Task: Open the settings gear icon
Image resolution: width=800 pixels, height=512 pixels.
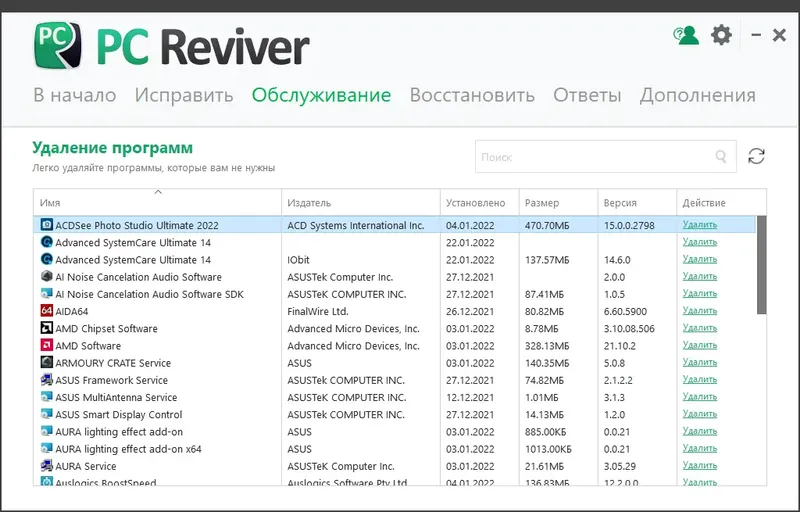Action: (721, 35)
